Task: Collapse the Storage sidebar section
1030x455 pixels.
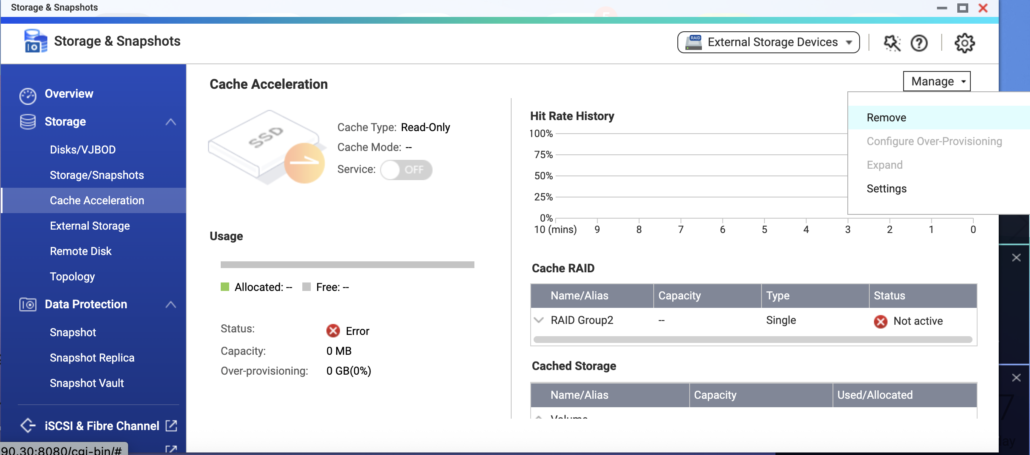Action: (x=171, y=122)
